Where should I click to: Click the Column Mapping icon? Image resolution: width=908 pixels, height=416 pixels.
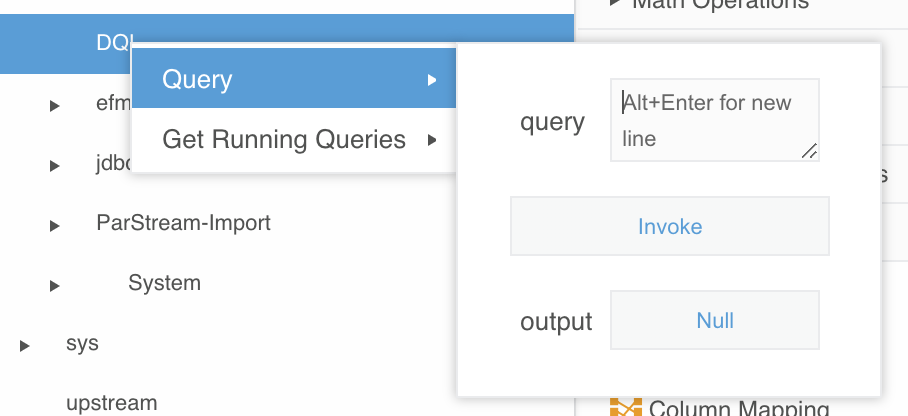coord(625,408)
